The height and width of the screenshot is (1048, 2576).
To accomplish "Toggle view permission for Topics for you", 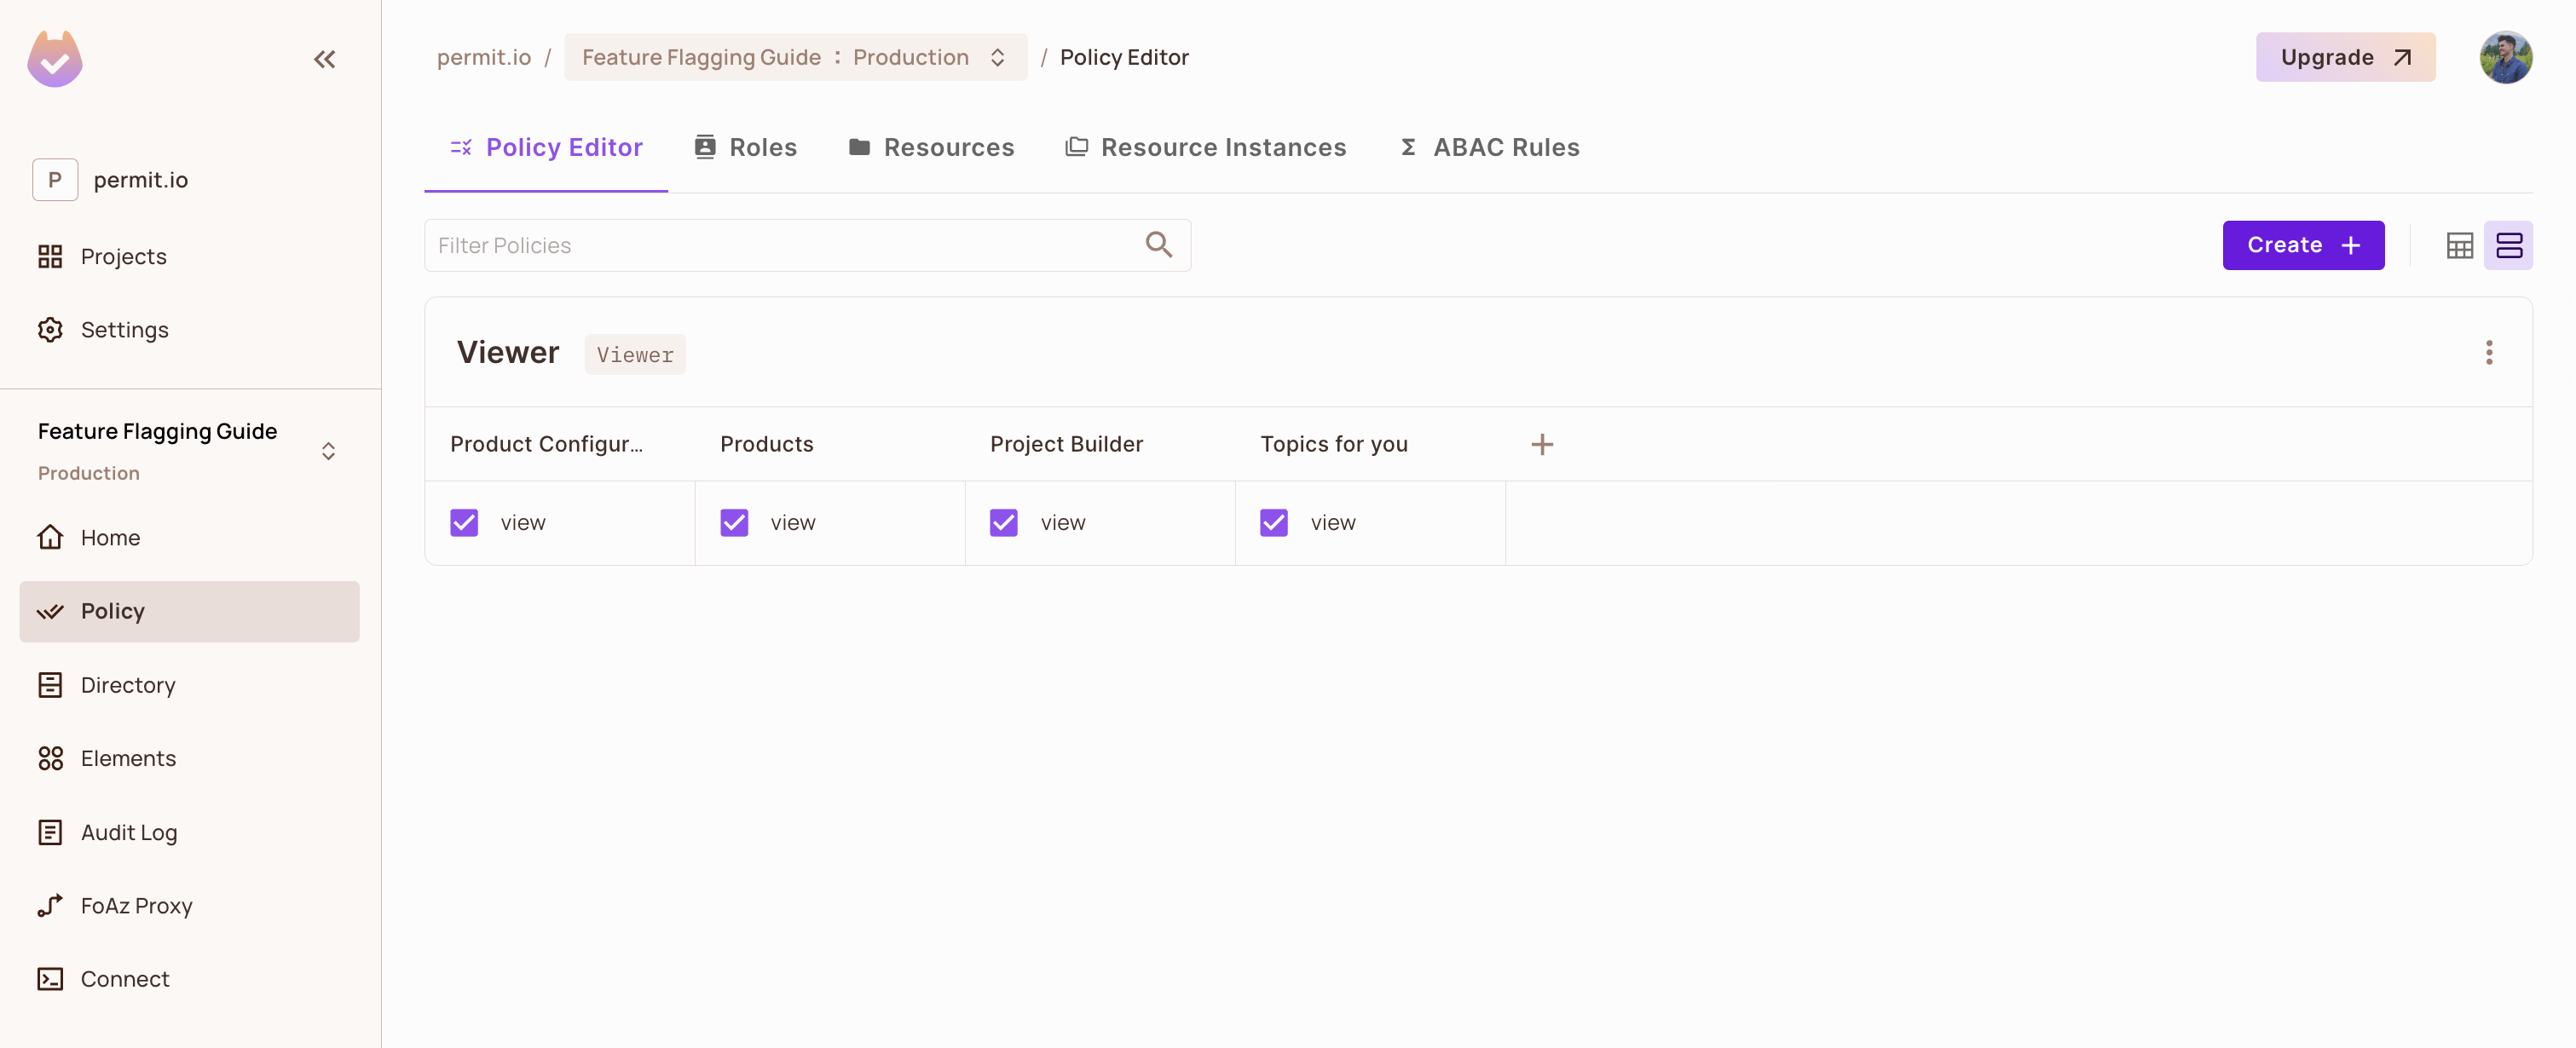I will pos(1273,522).
